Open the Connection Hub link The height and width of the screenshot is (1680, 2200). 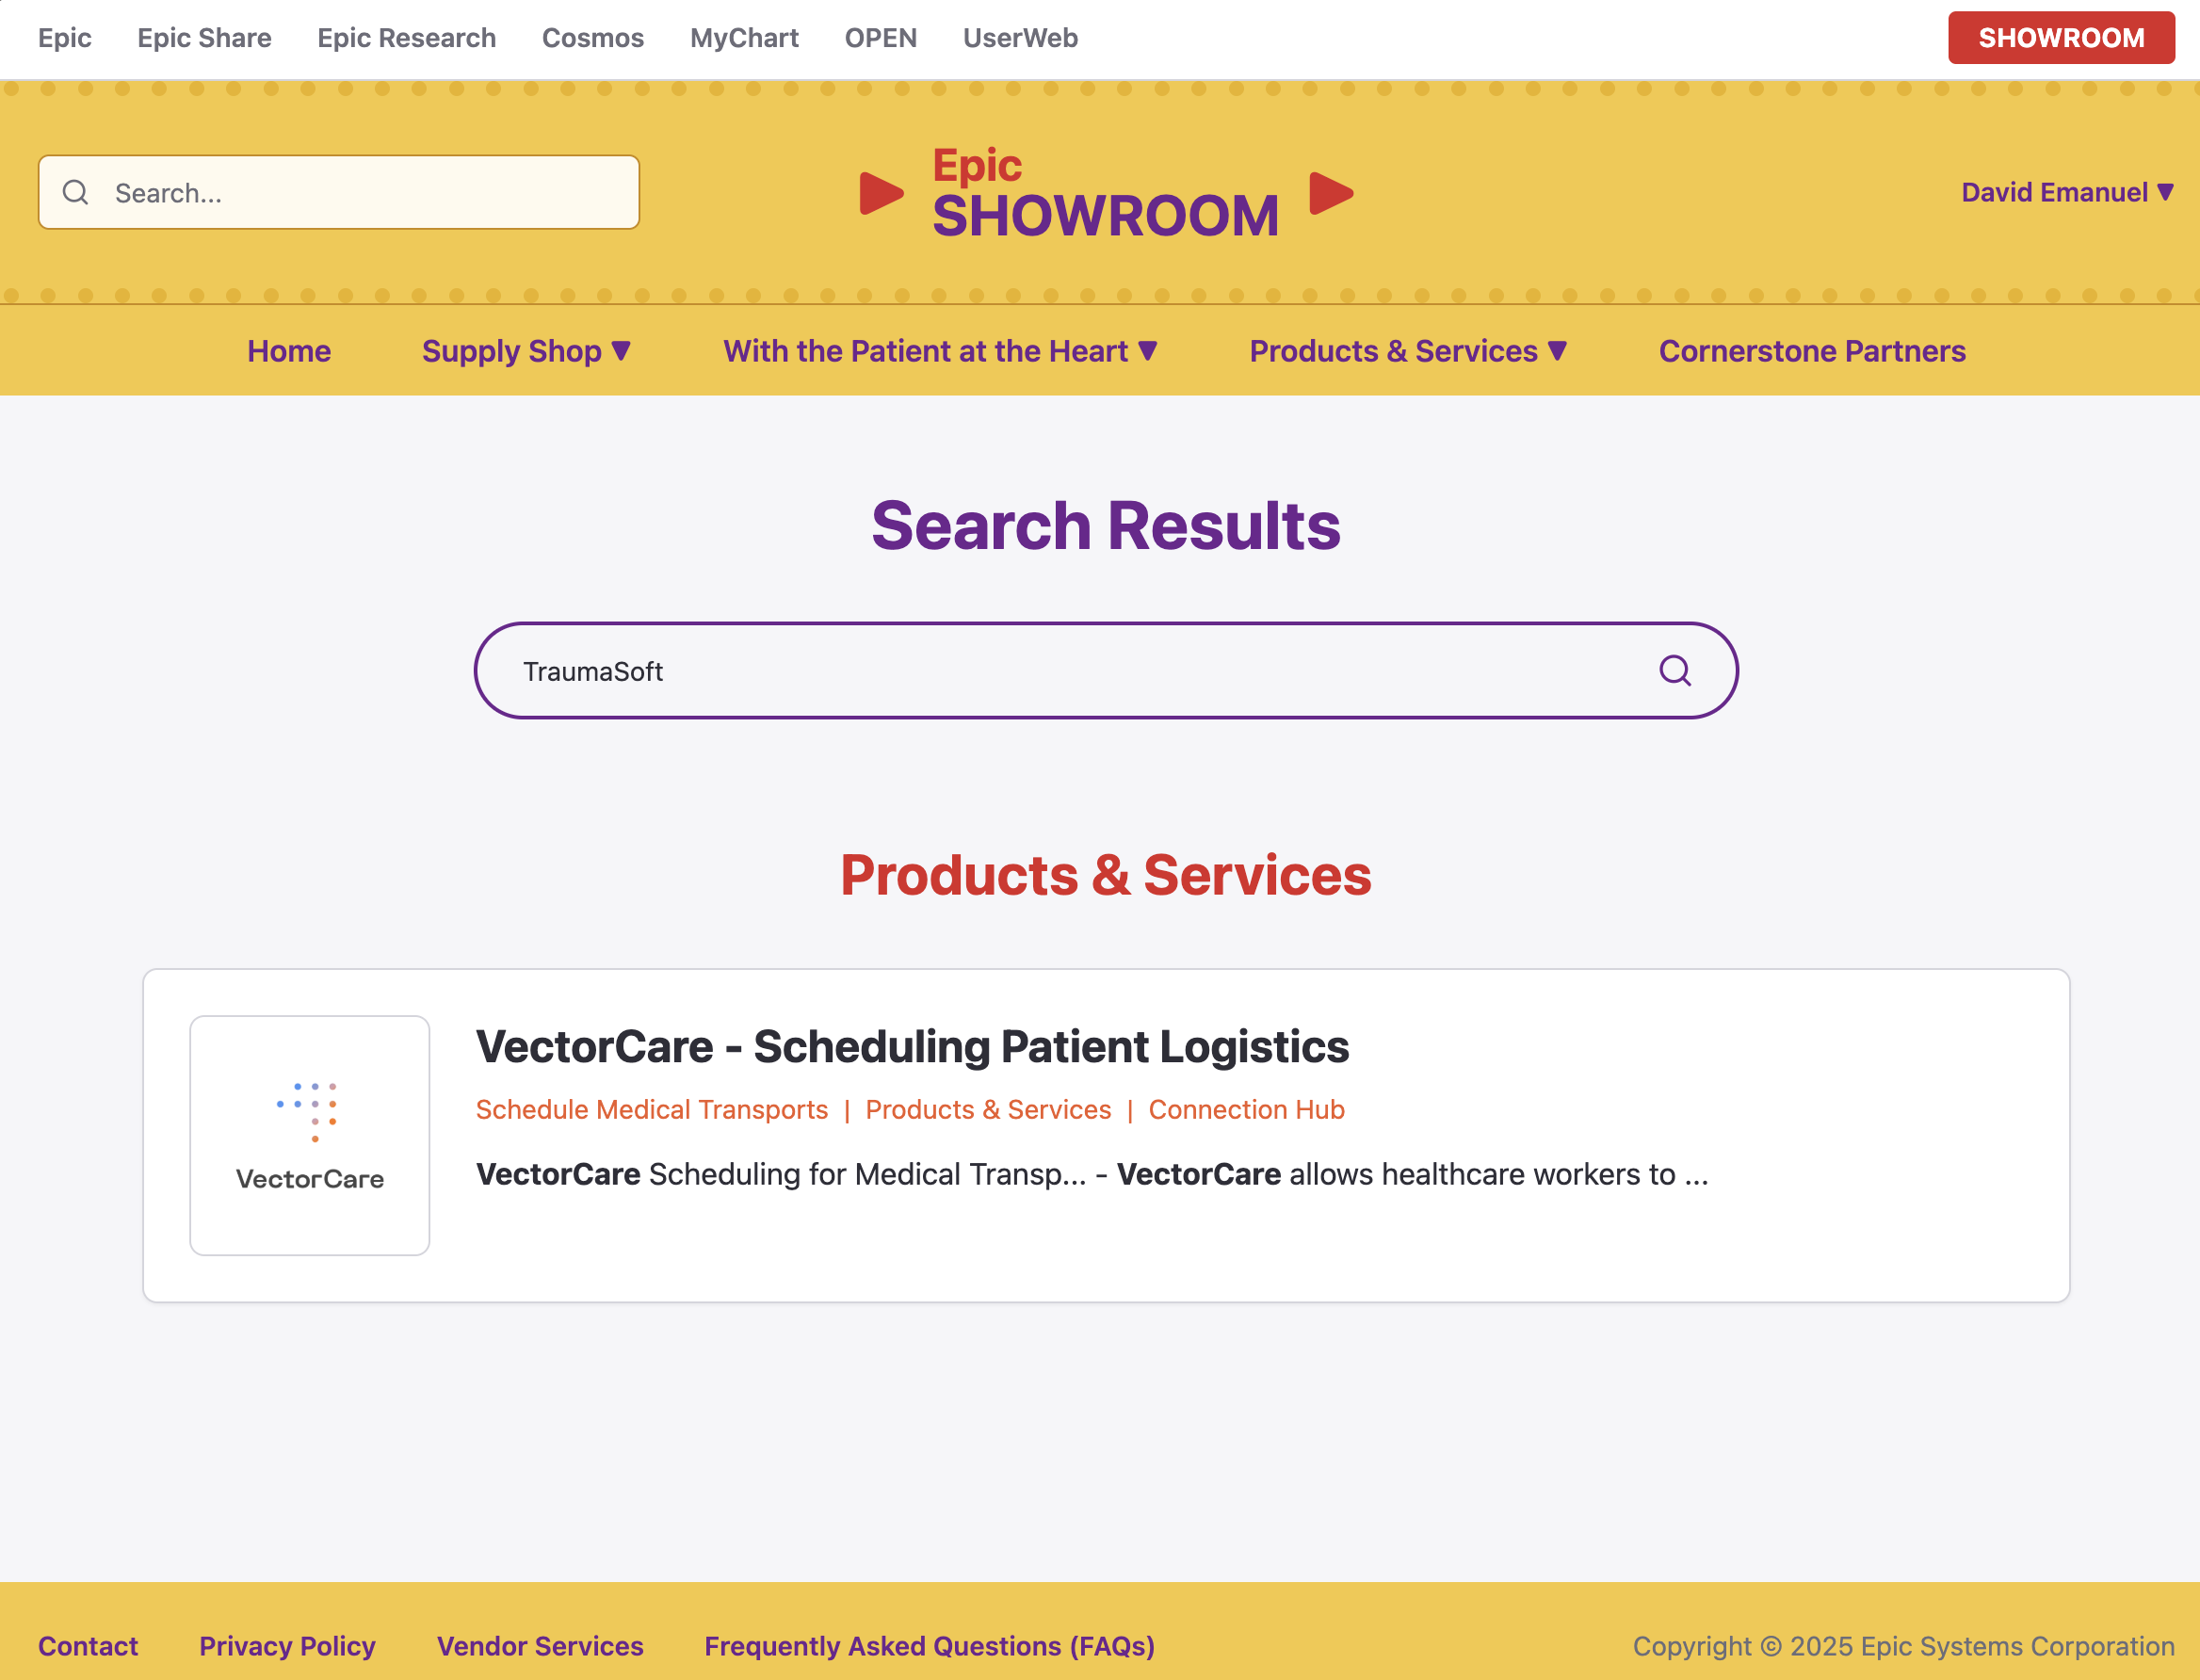click(x=1246, y=1109)
